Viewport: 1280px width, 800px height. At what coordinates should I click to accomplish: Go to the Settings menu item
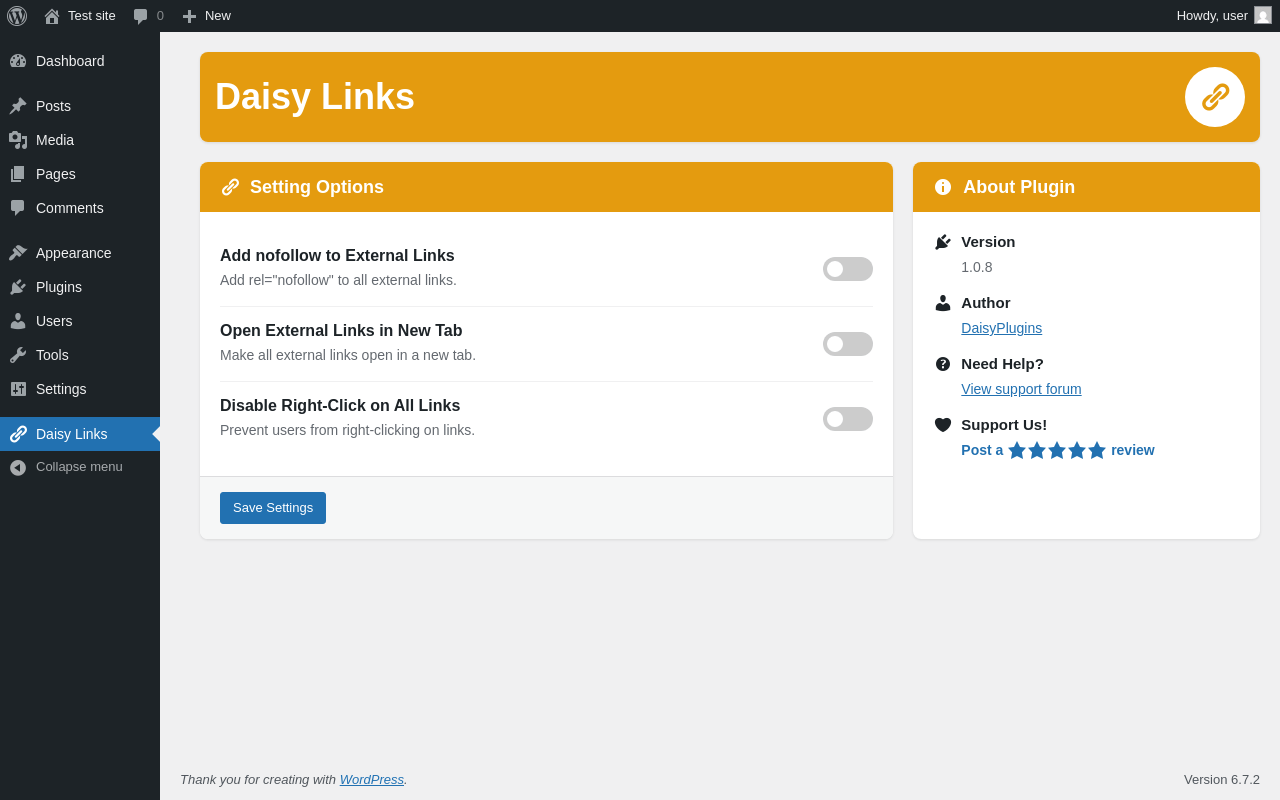tap(61, 389)
